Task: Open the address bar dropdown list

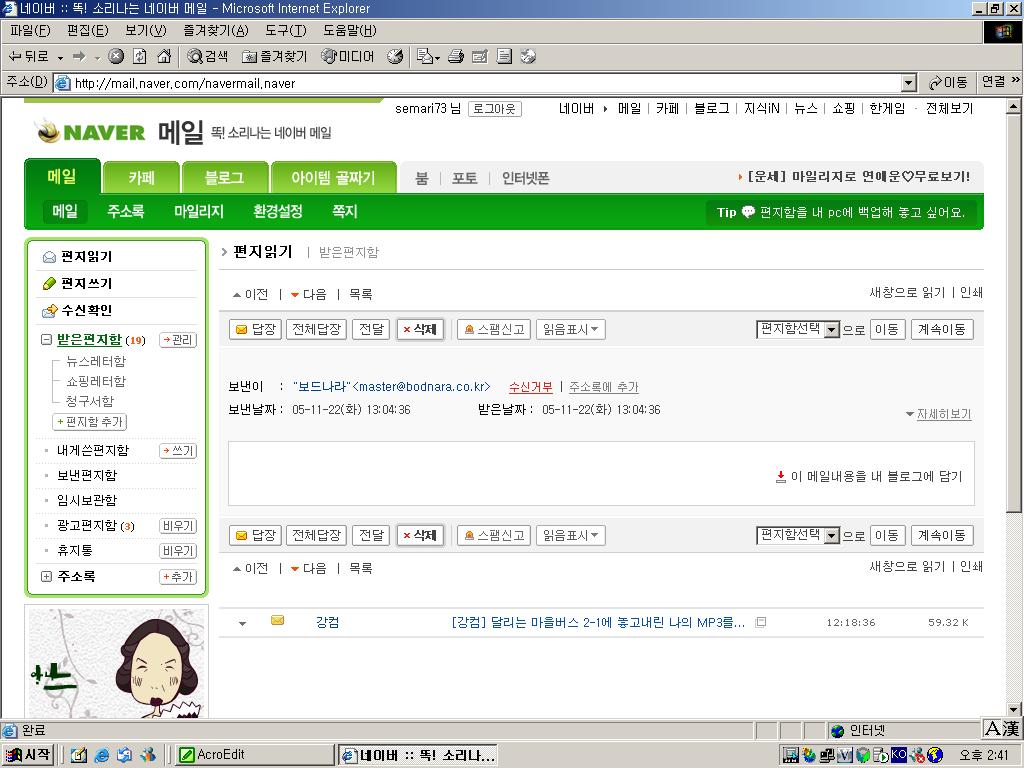Action: (908, 83)
